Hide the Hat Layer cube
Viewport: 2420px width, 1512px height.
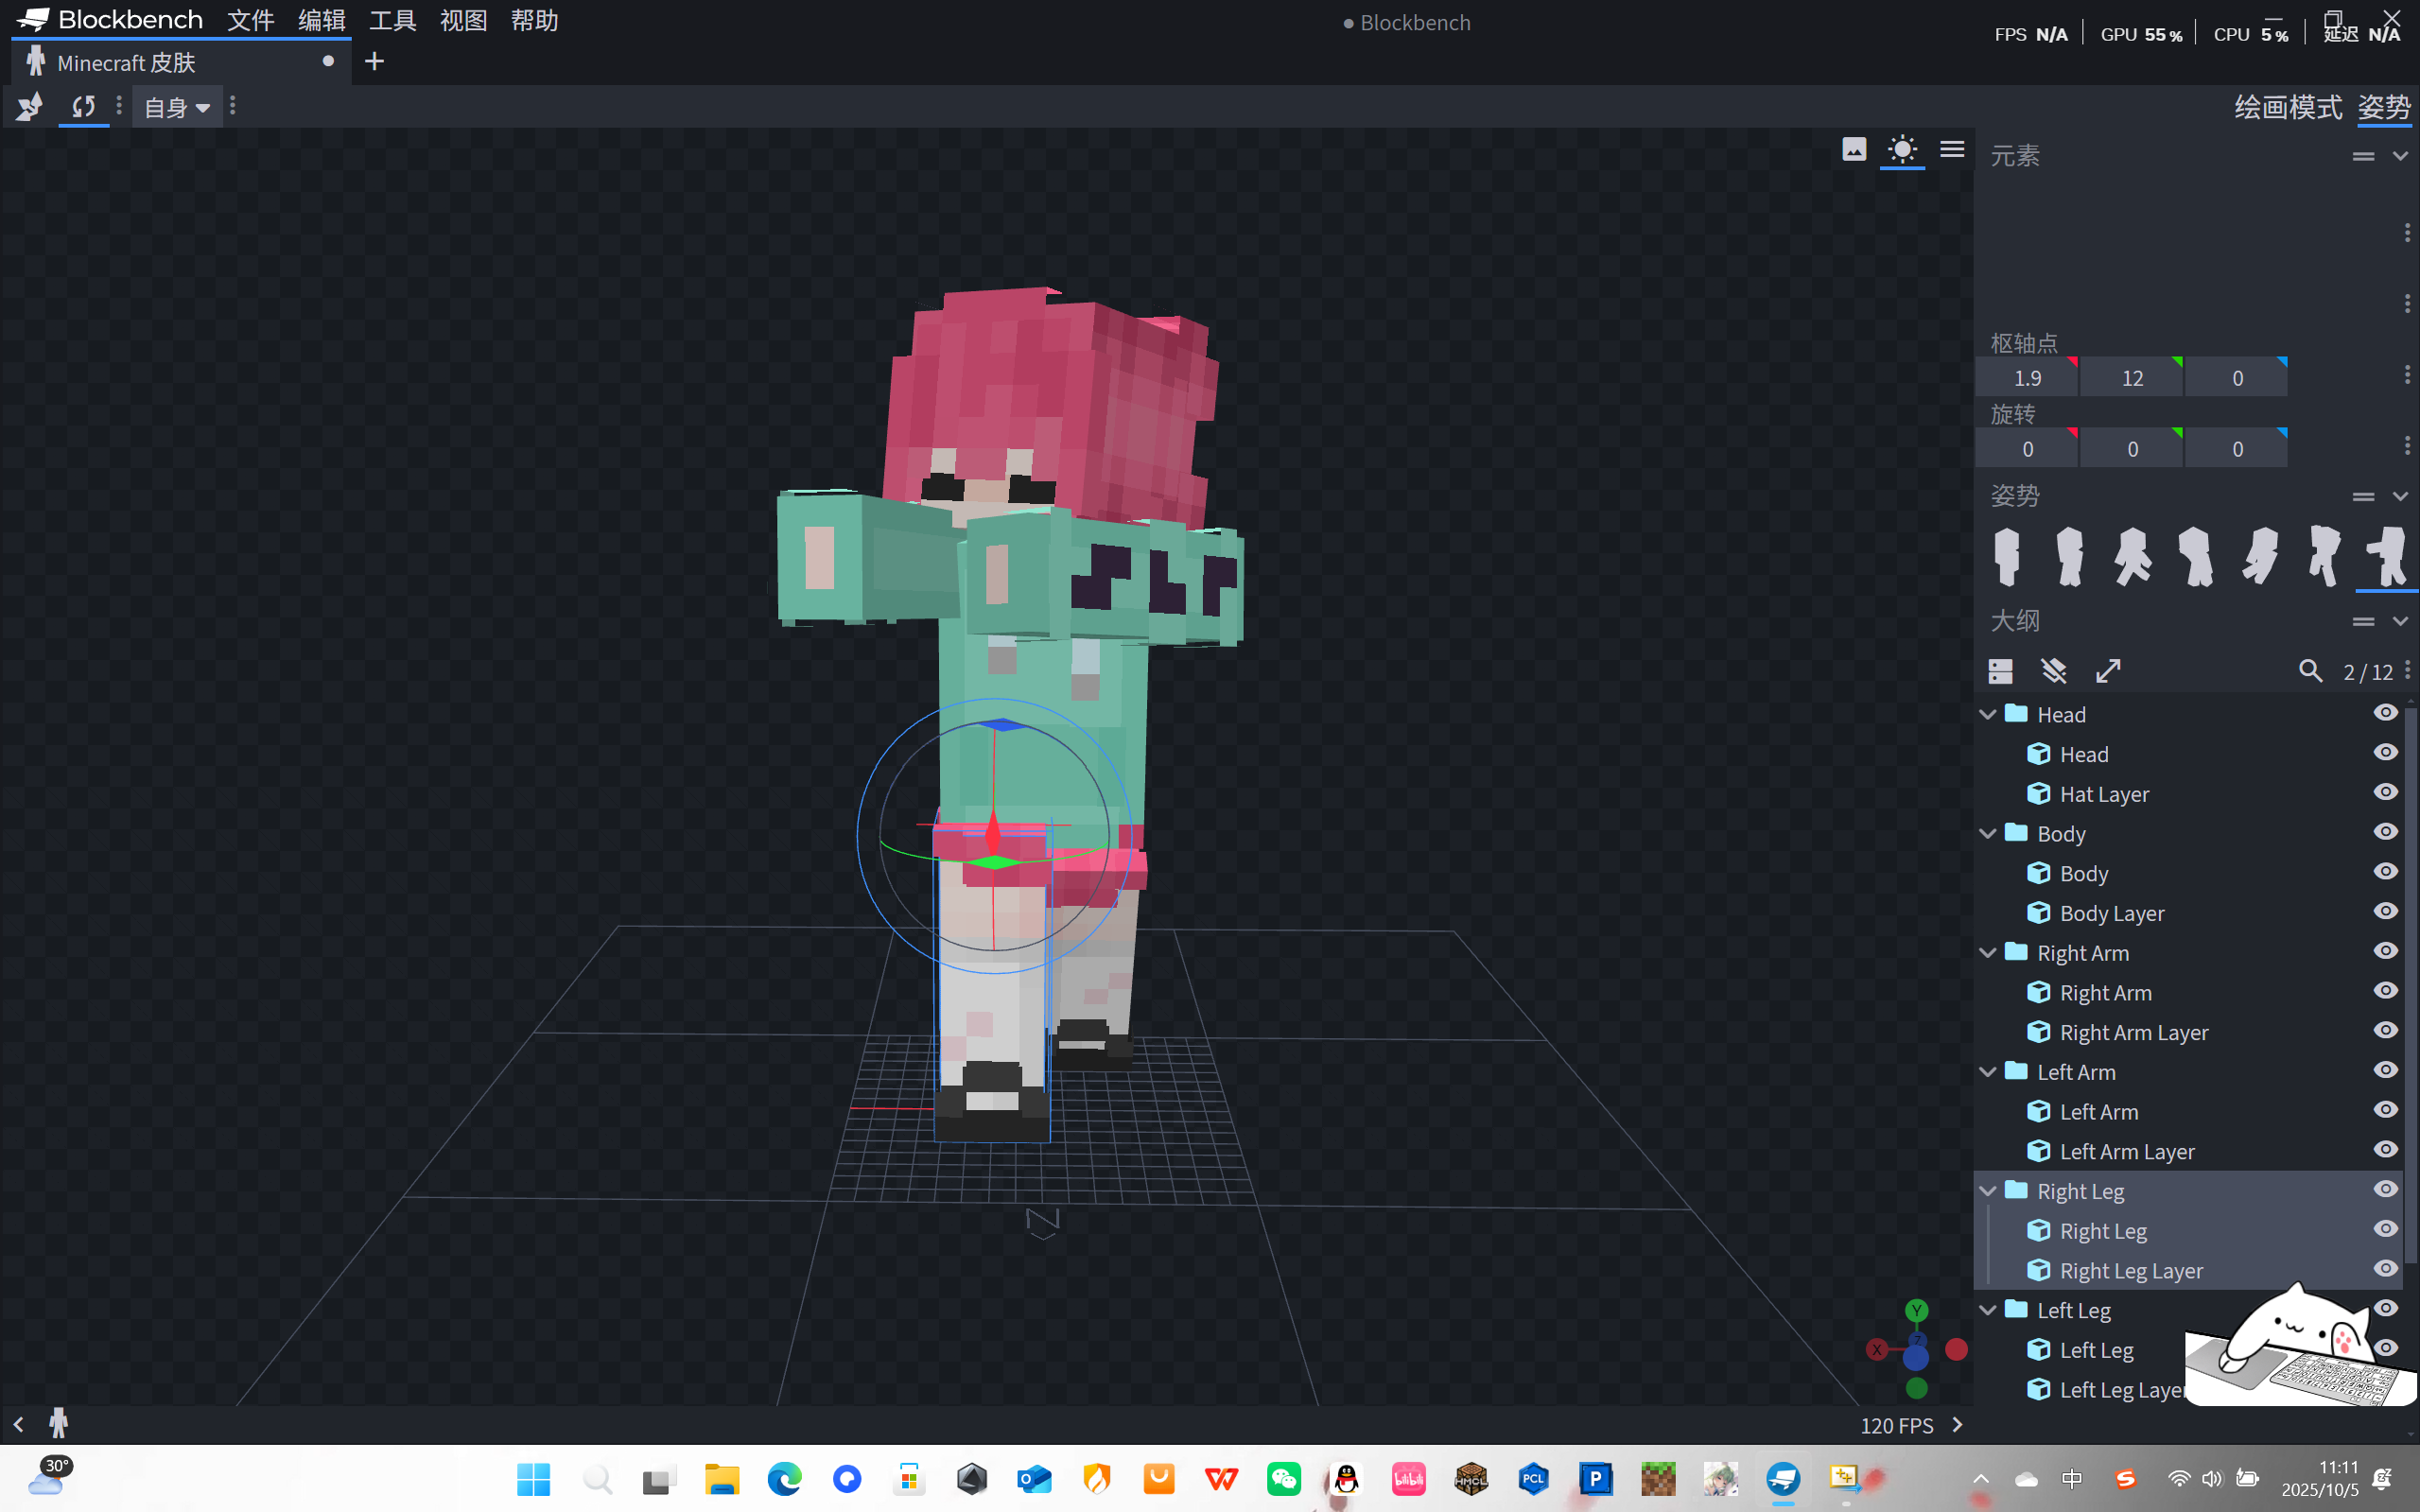[2385, 793]
